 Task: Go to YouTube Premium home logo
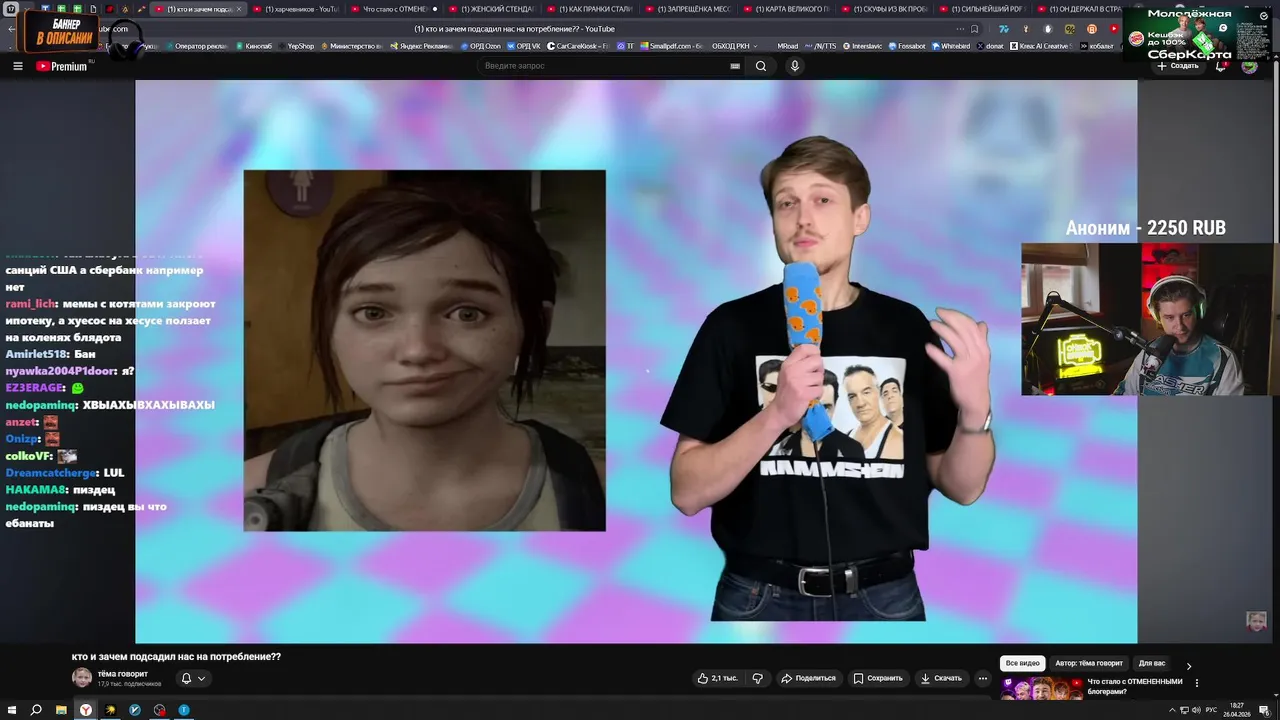point(62,66)
